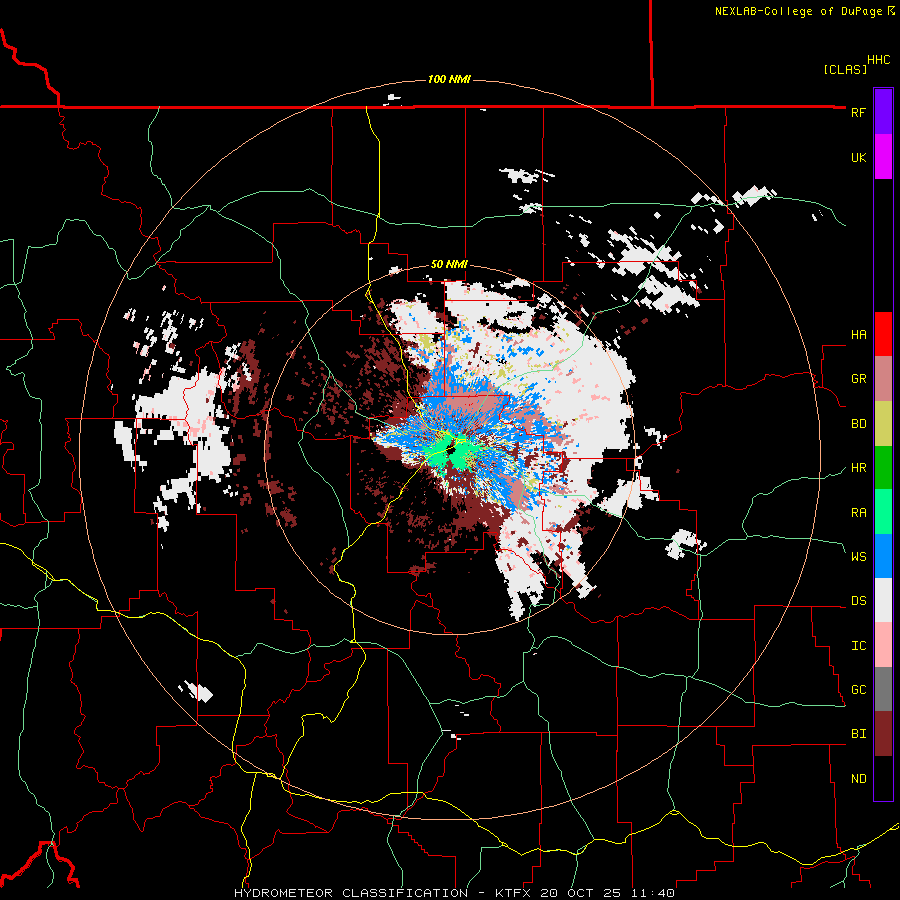The width and height of the screenshot is (900, 900).
Task: Click the KTFX radar site identifier
Action: tap(514, 893)
